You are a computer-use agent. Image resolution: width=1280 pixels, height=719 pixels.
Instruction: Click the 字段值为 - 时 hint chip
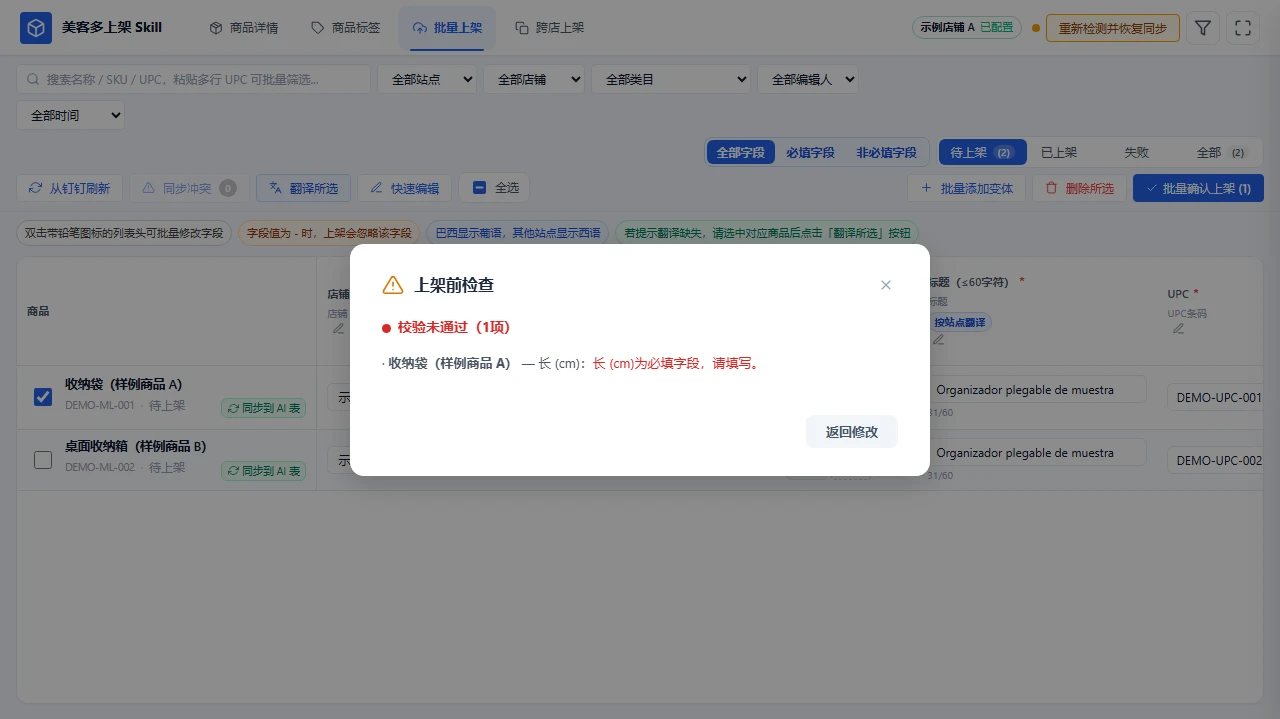point(329,233)
